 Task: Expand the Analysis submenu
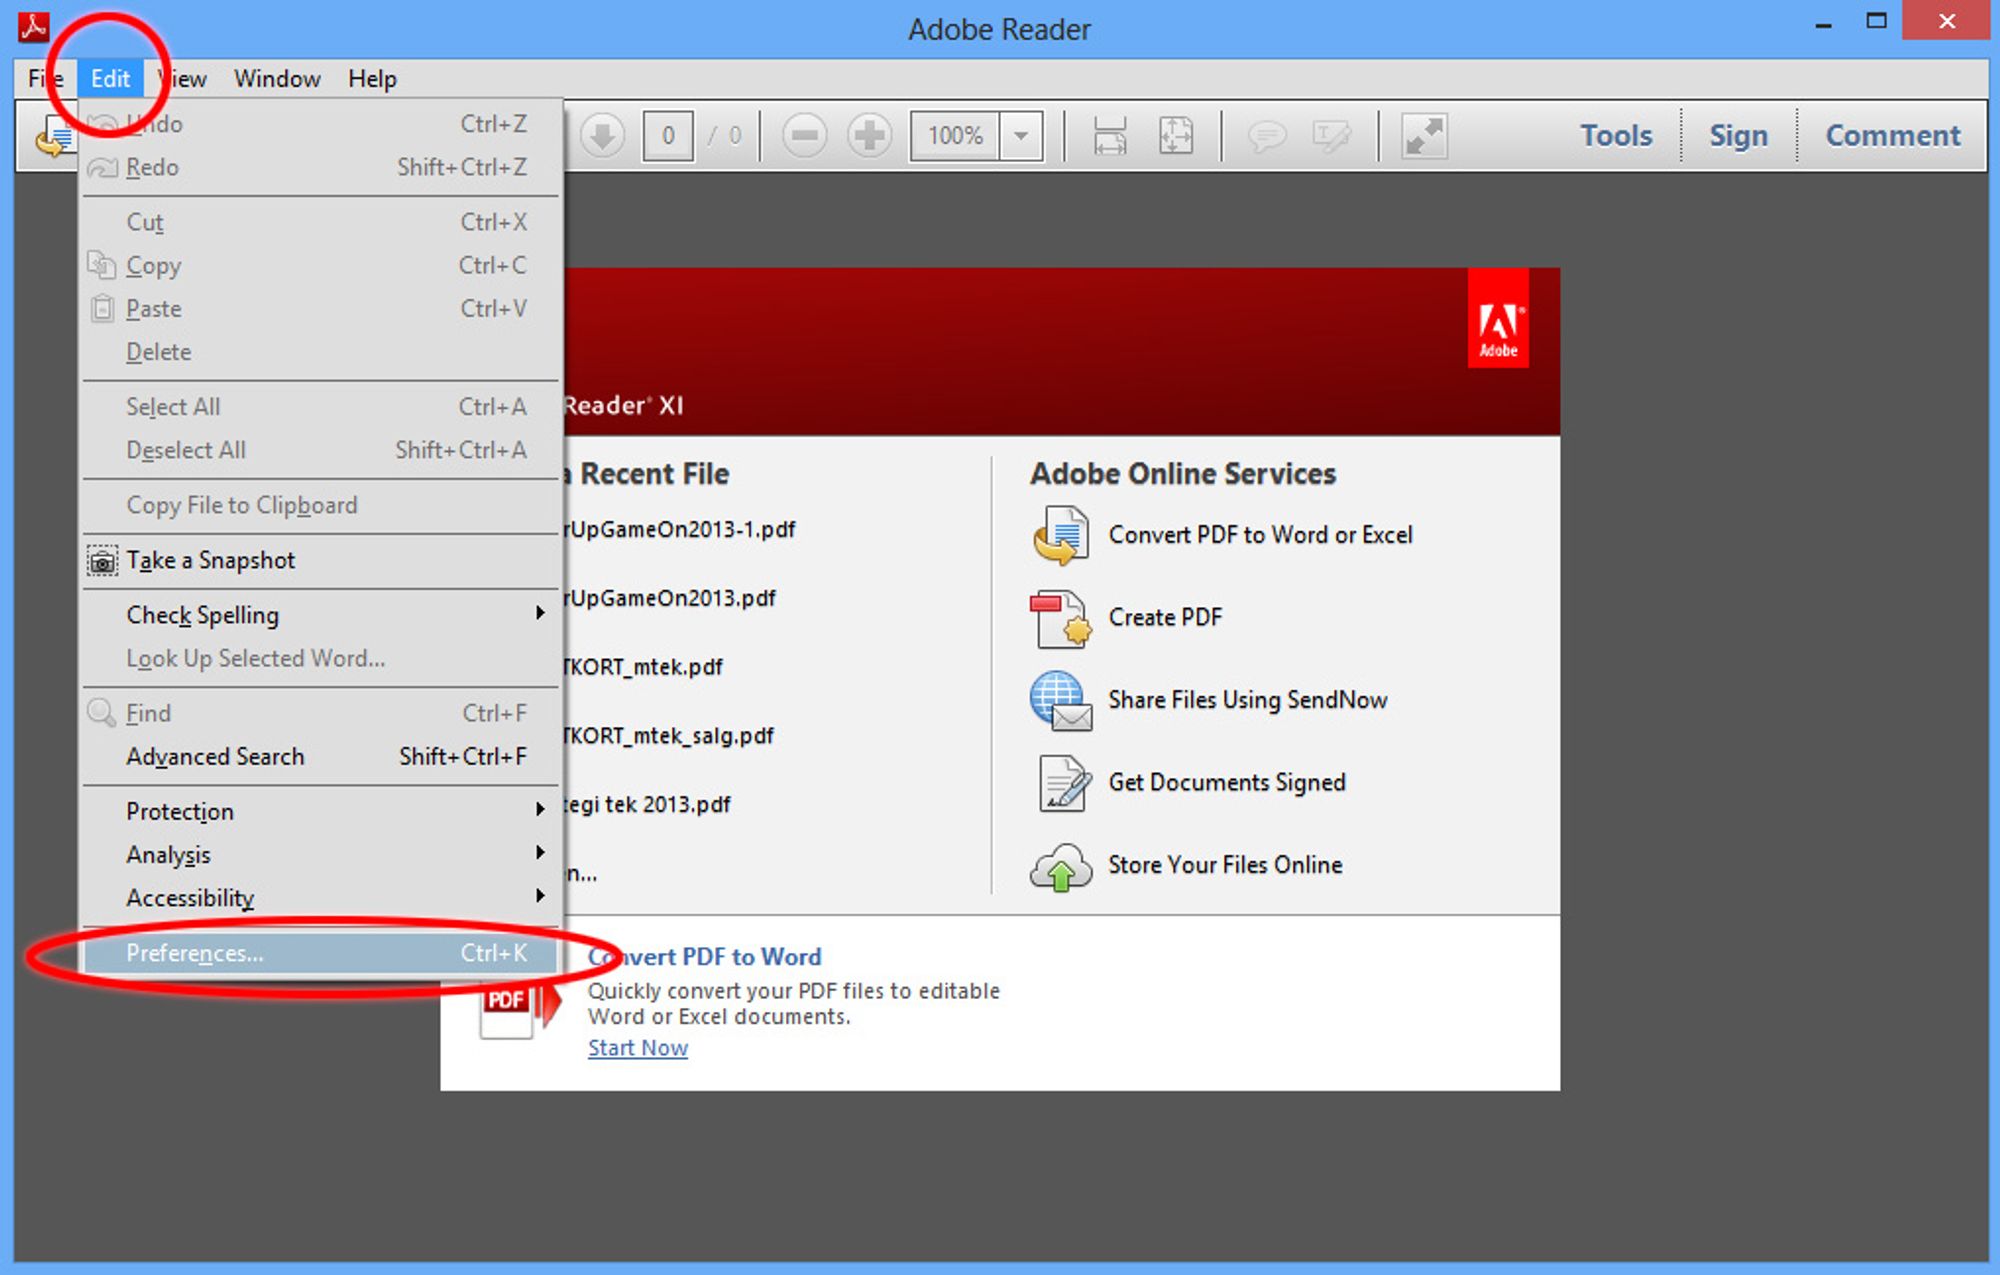(x=321, y=855)
